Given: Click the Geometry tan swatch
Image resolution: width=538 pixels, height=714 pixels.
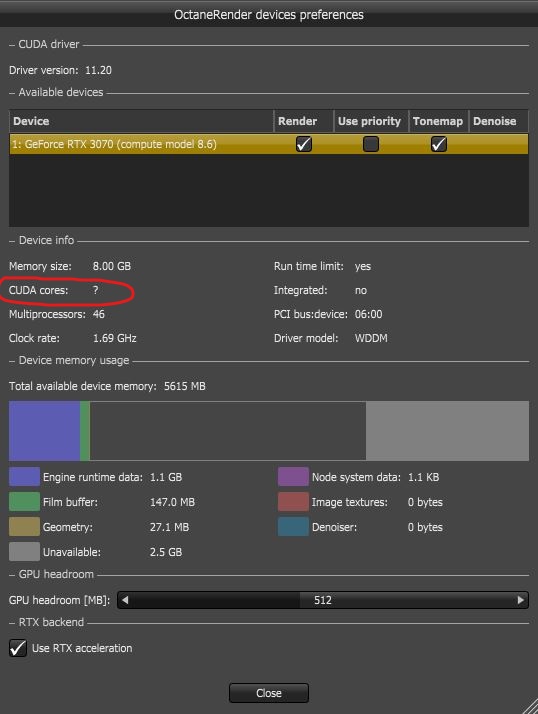Looking at the screenshot, I should [24, 527].
